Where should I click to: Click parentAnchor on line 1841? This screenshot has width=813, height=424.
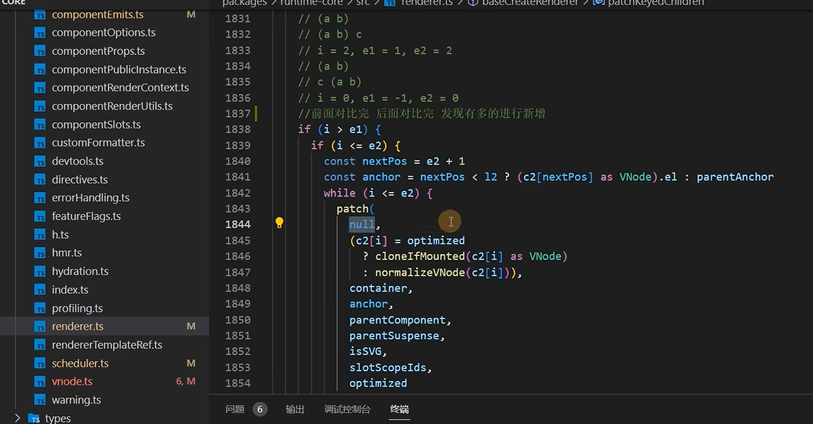tap(735, 177)
